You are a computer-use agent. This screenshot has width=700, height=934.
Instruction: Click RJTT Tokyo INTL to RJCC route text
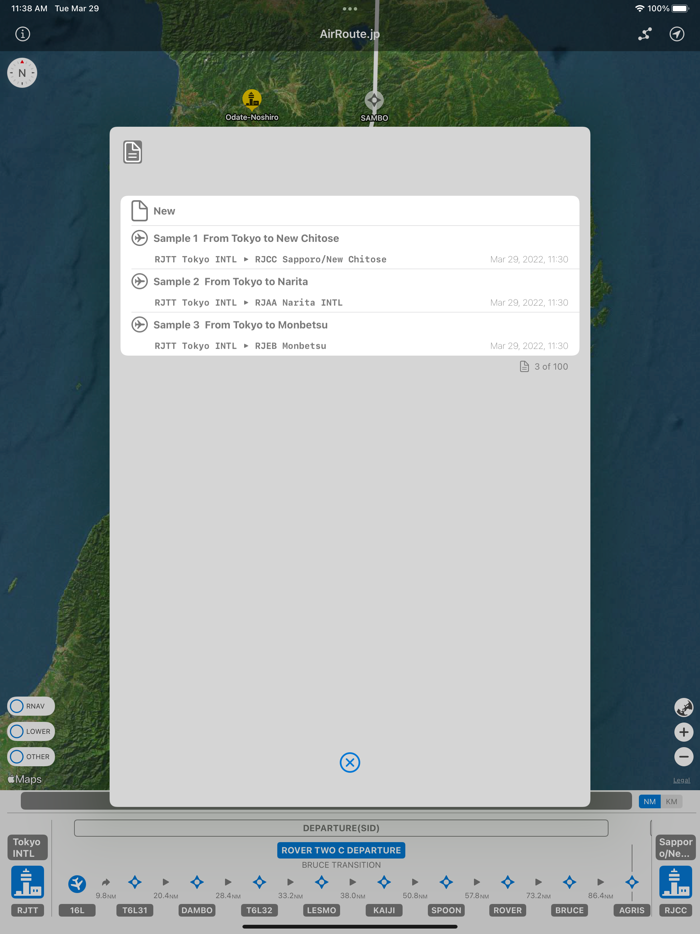pos(270,260)
